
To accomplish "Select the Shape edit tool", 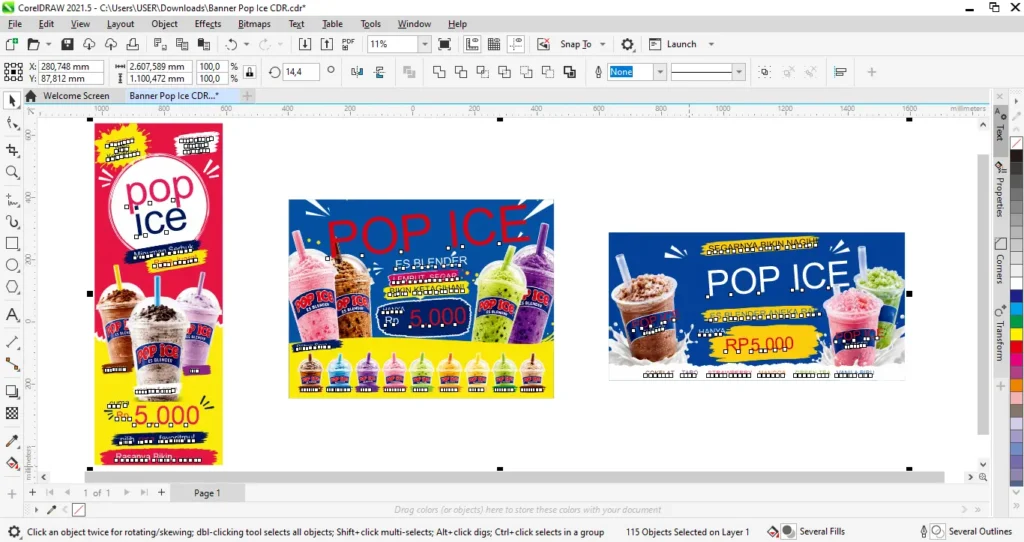I will pyautogui.click(x=12, y=123).
